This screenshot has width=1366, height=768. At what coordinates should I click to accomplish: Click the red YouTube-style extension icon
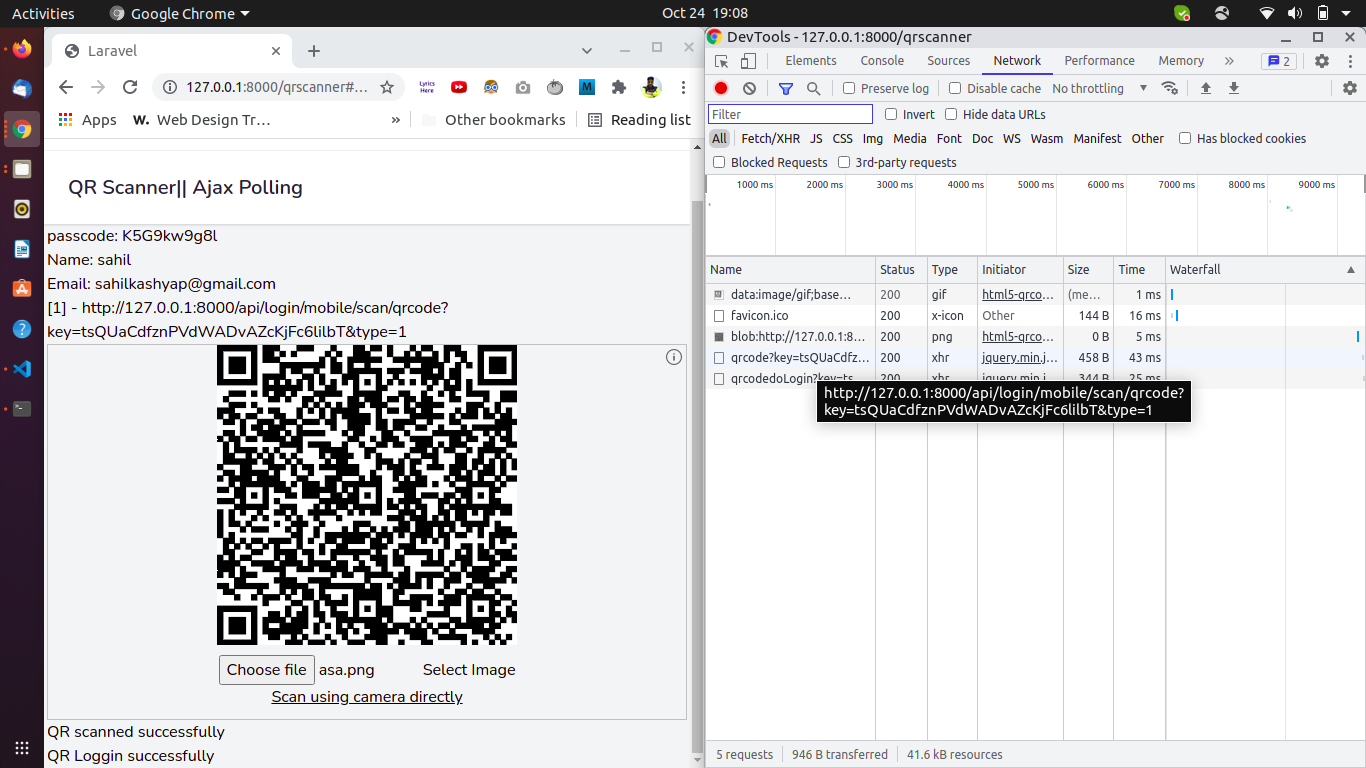tap(459, 87)
